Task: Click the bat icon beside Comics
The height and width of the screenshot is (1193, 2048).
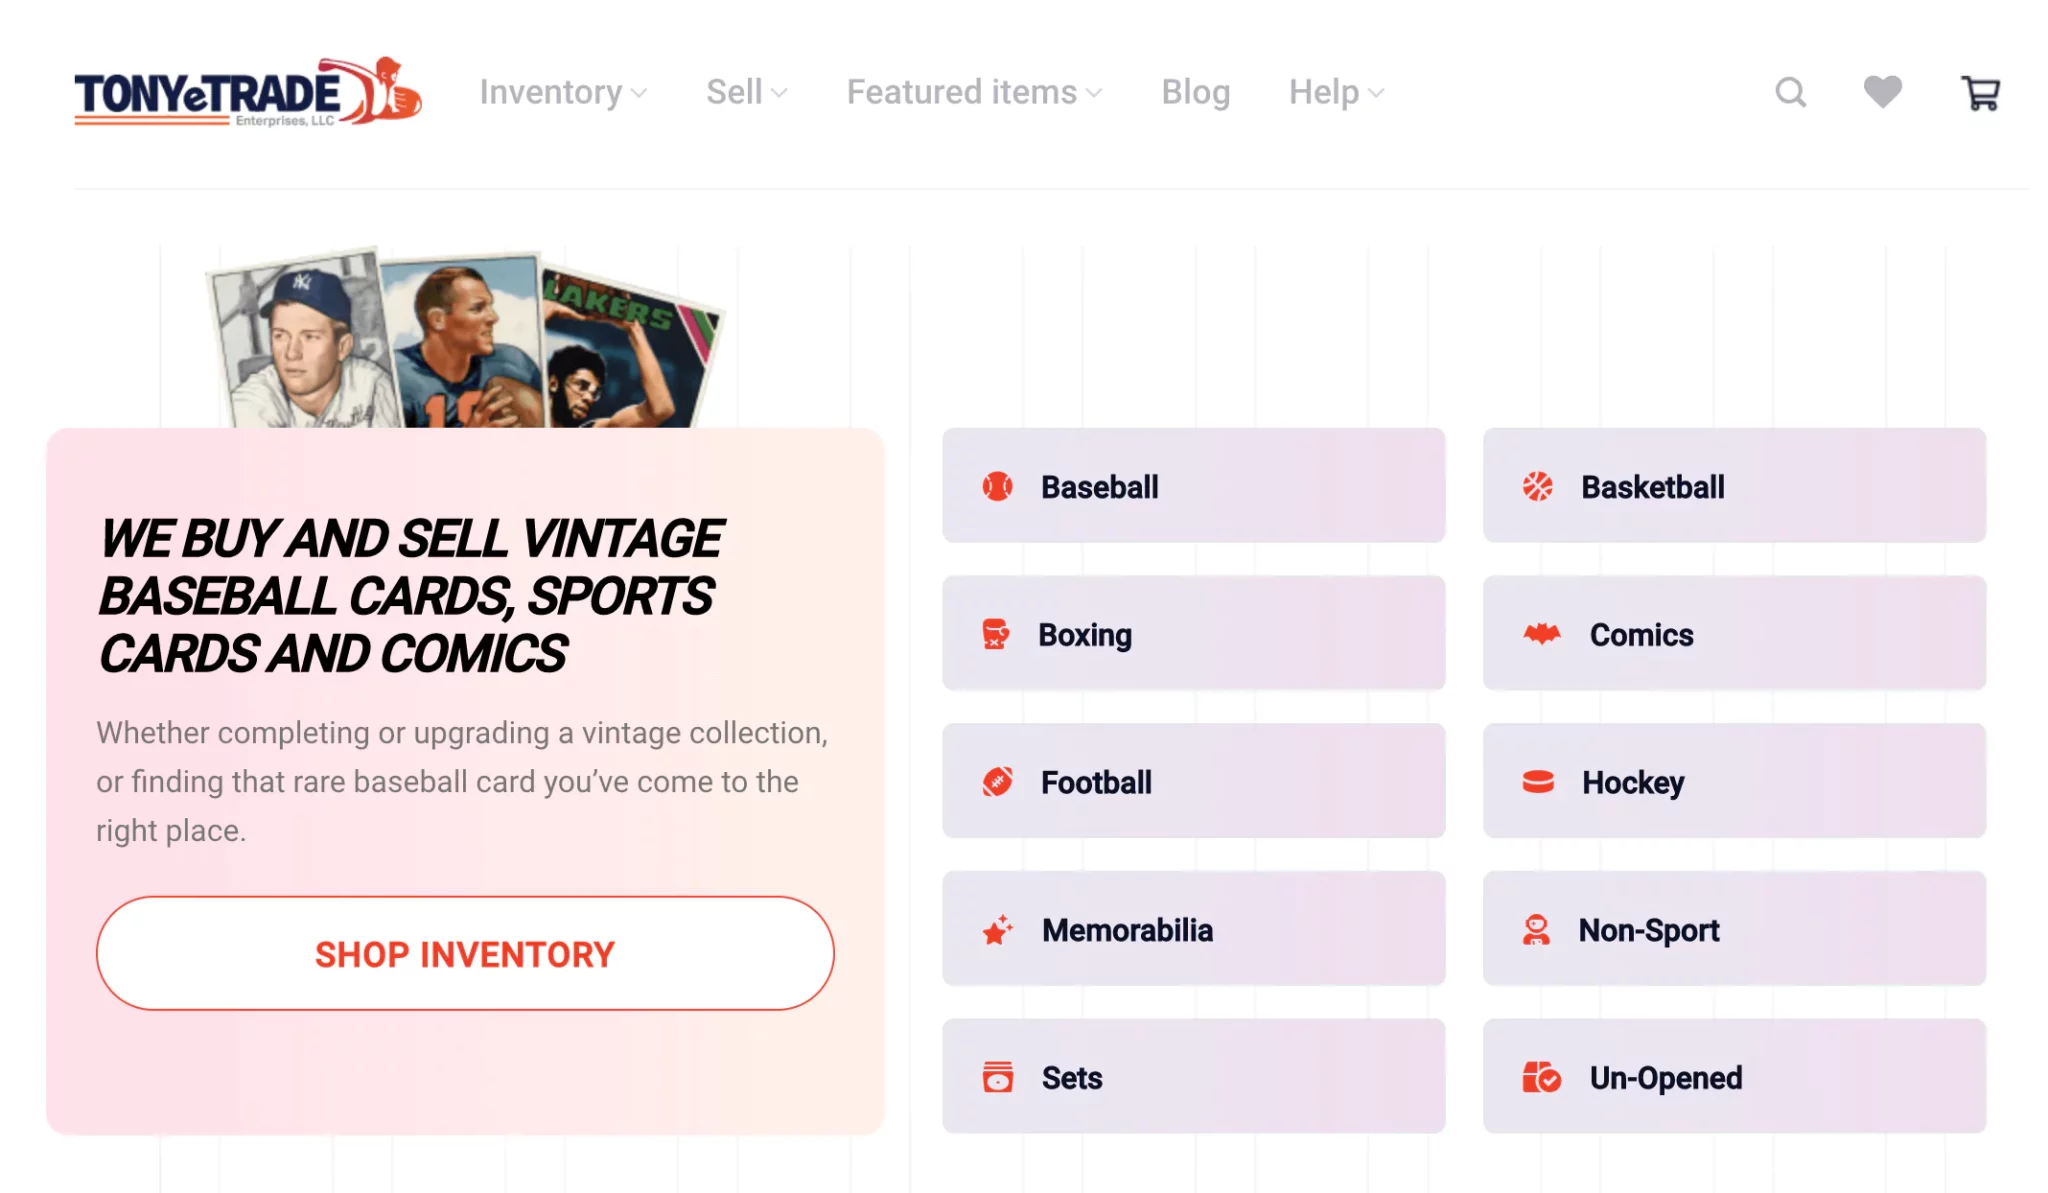Action: pos(1541,634)
